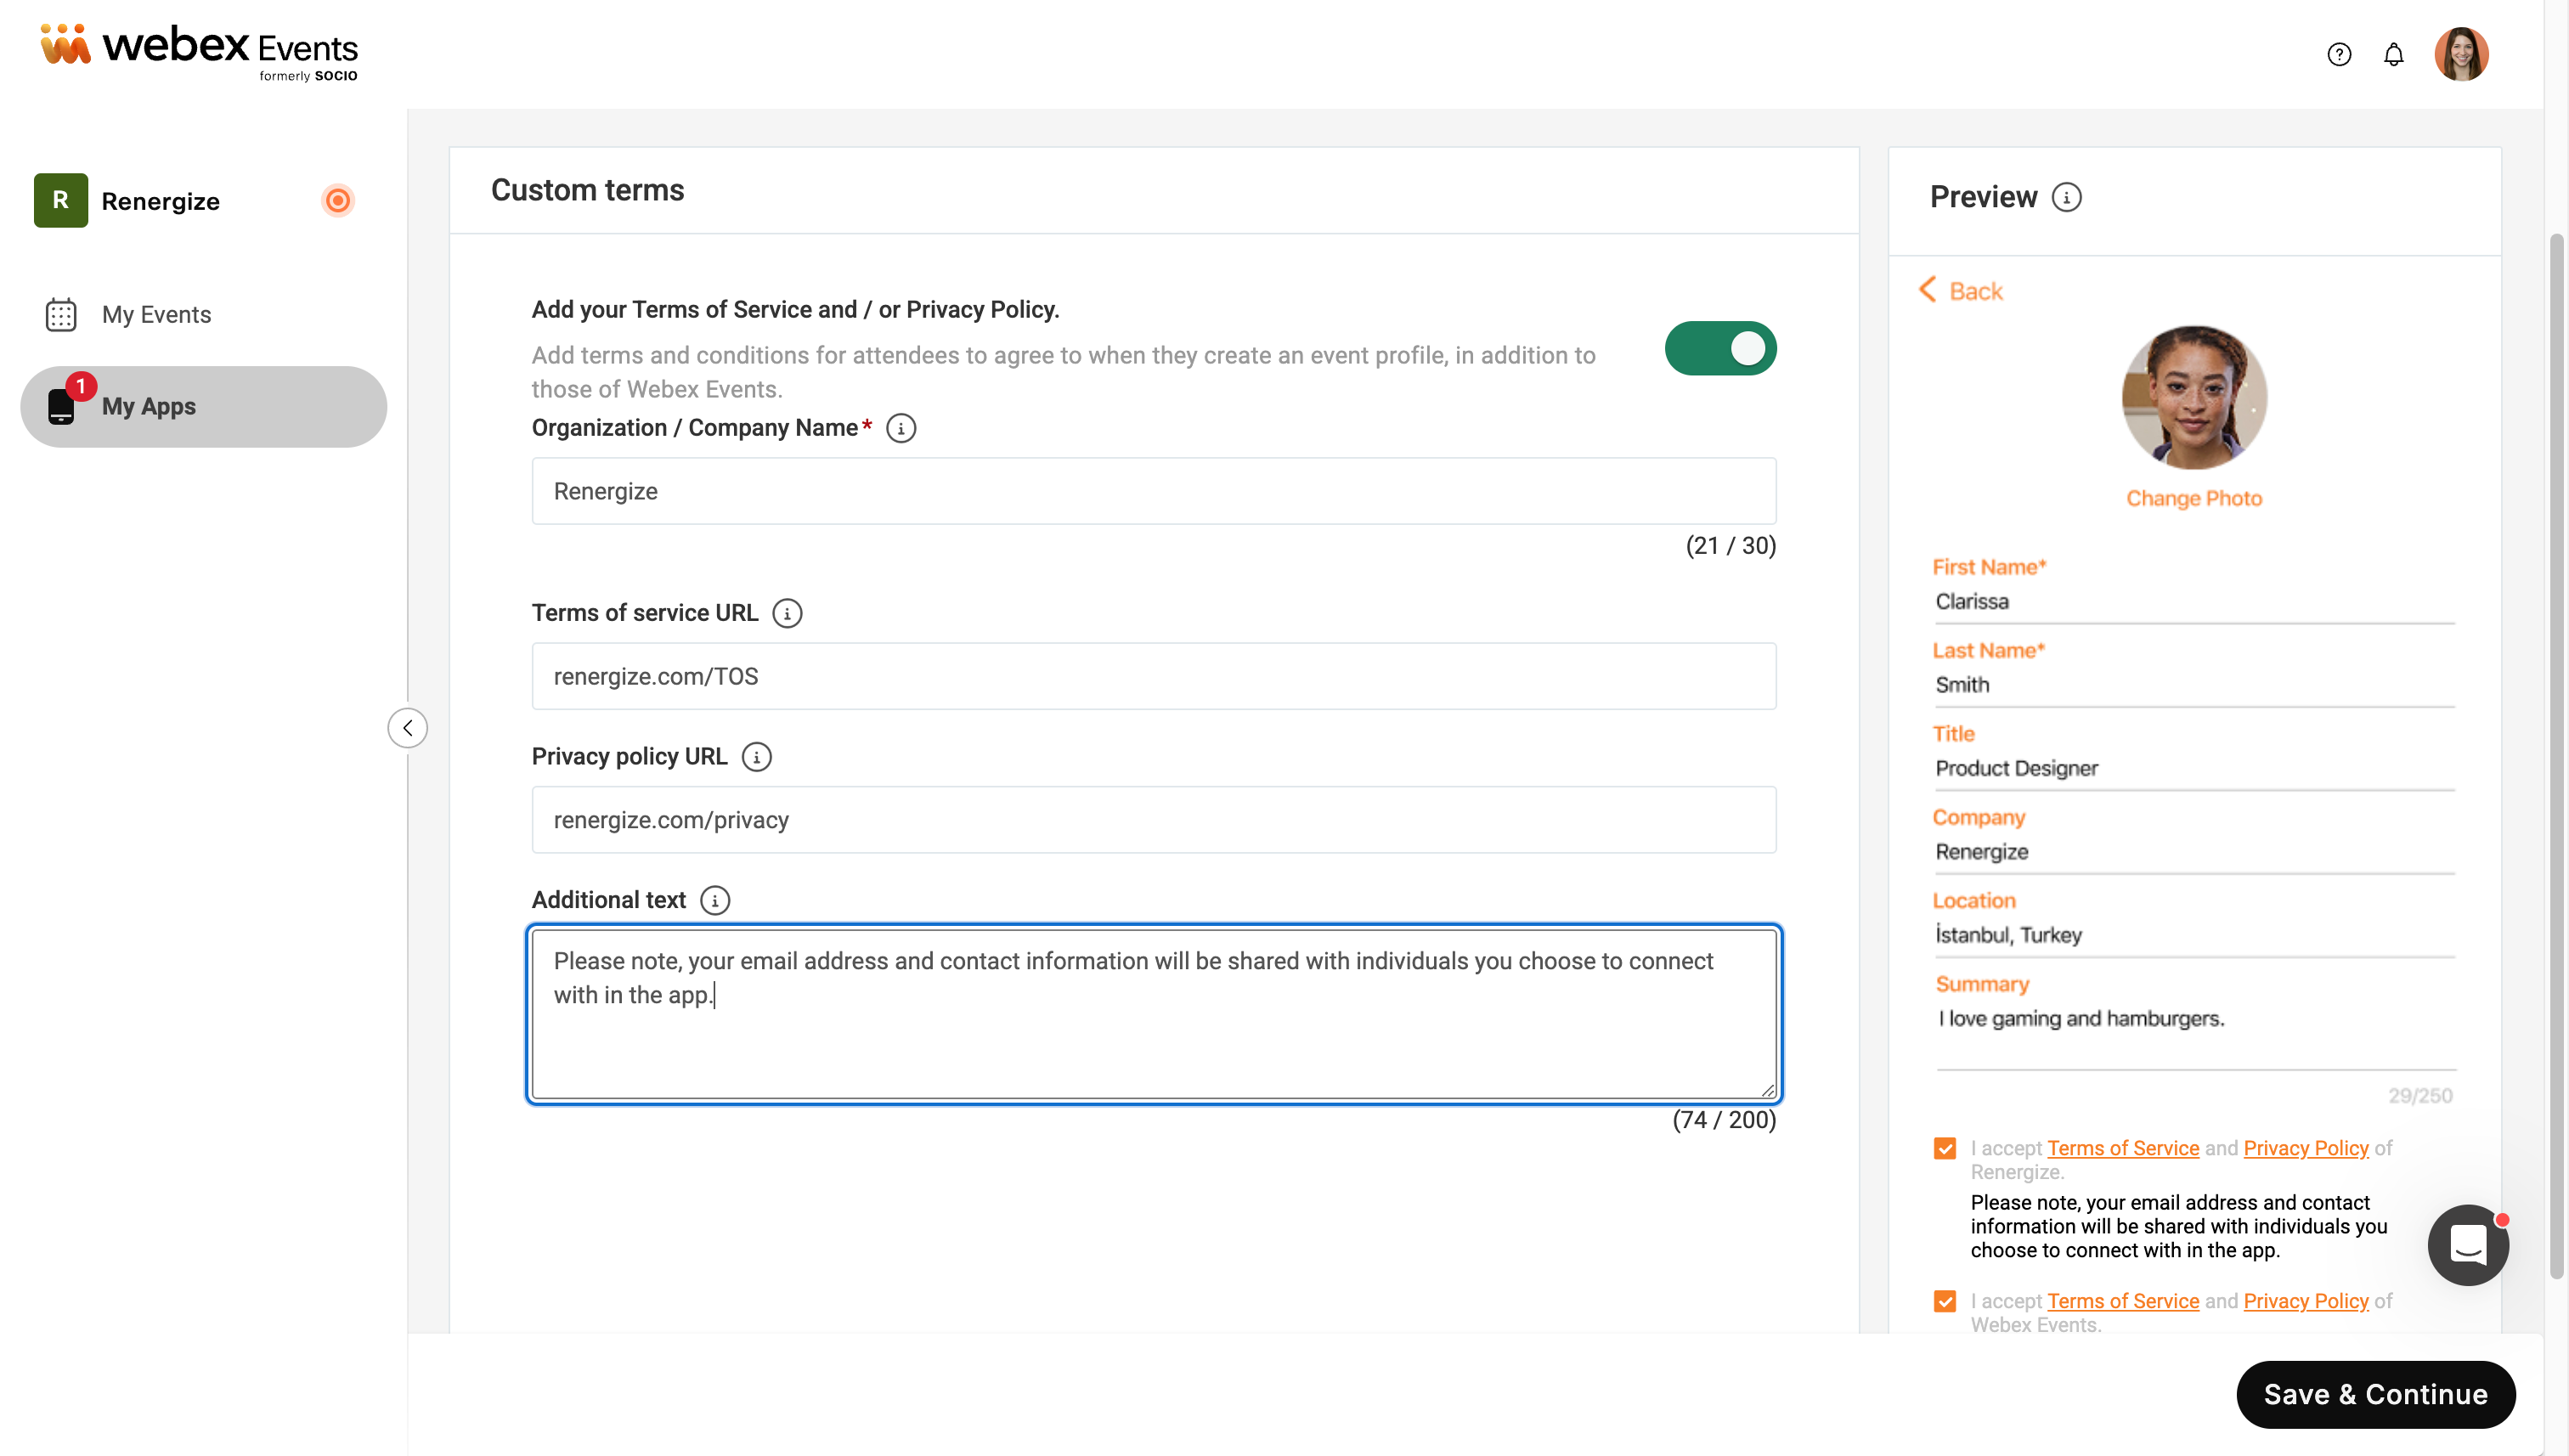Open the notifications bell
This screenshot has width=2569, height=1456.
pyautogui.click(x=2393, y=54)
